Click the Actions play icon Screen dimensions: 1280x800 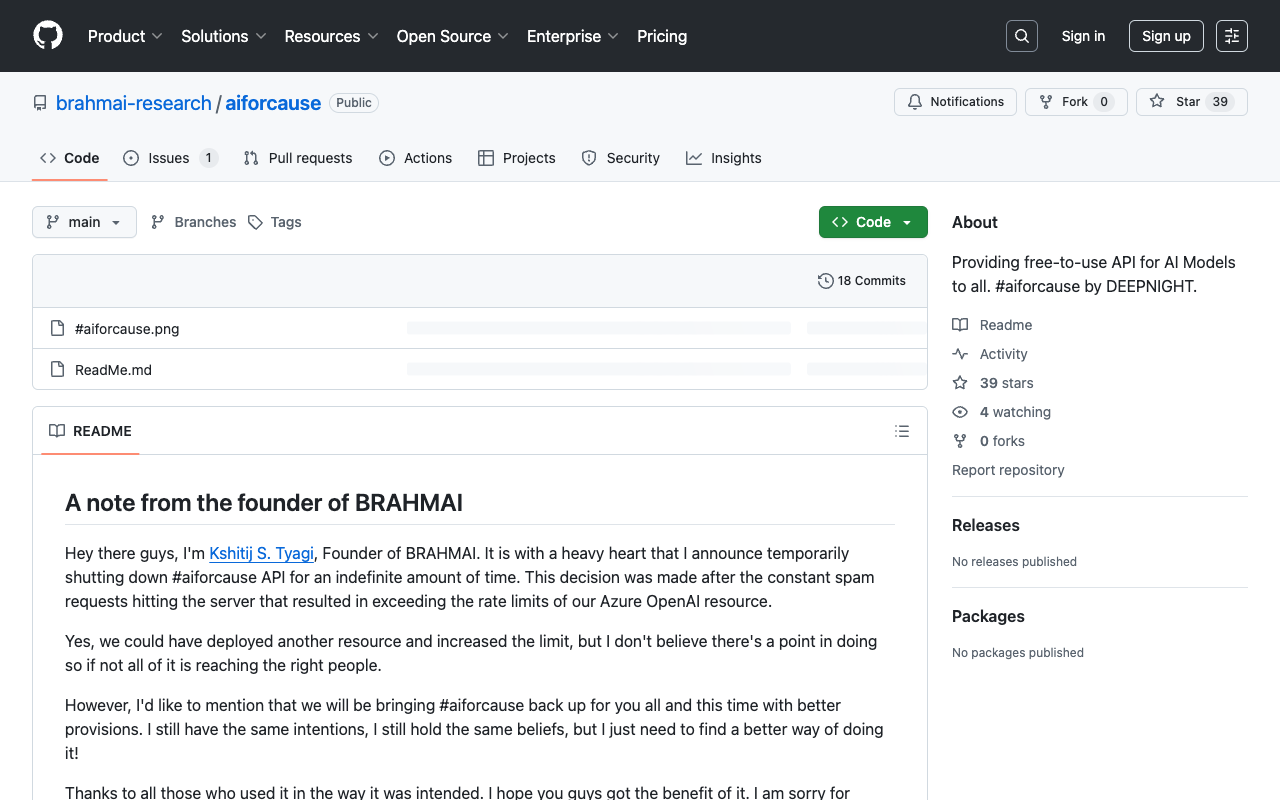387,158
